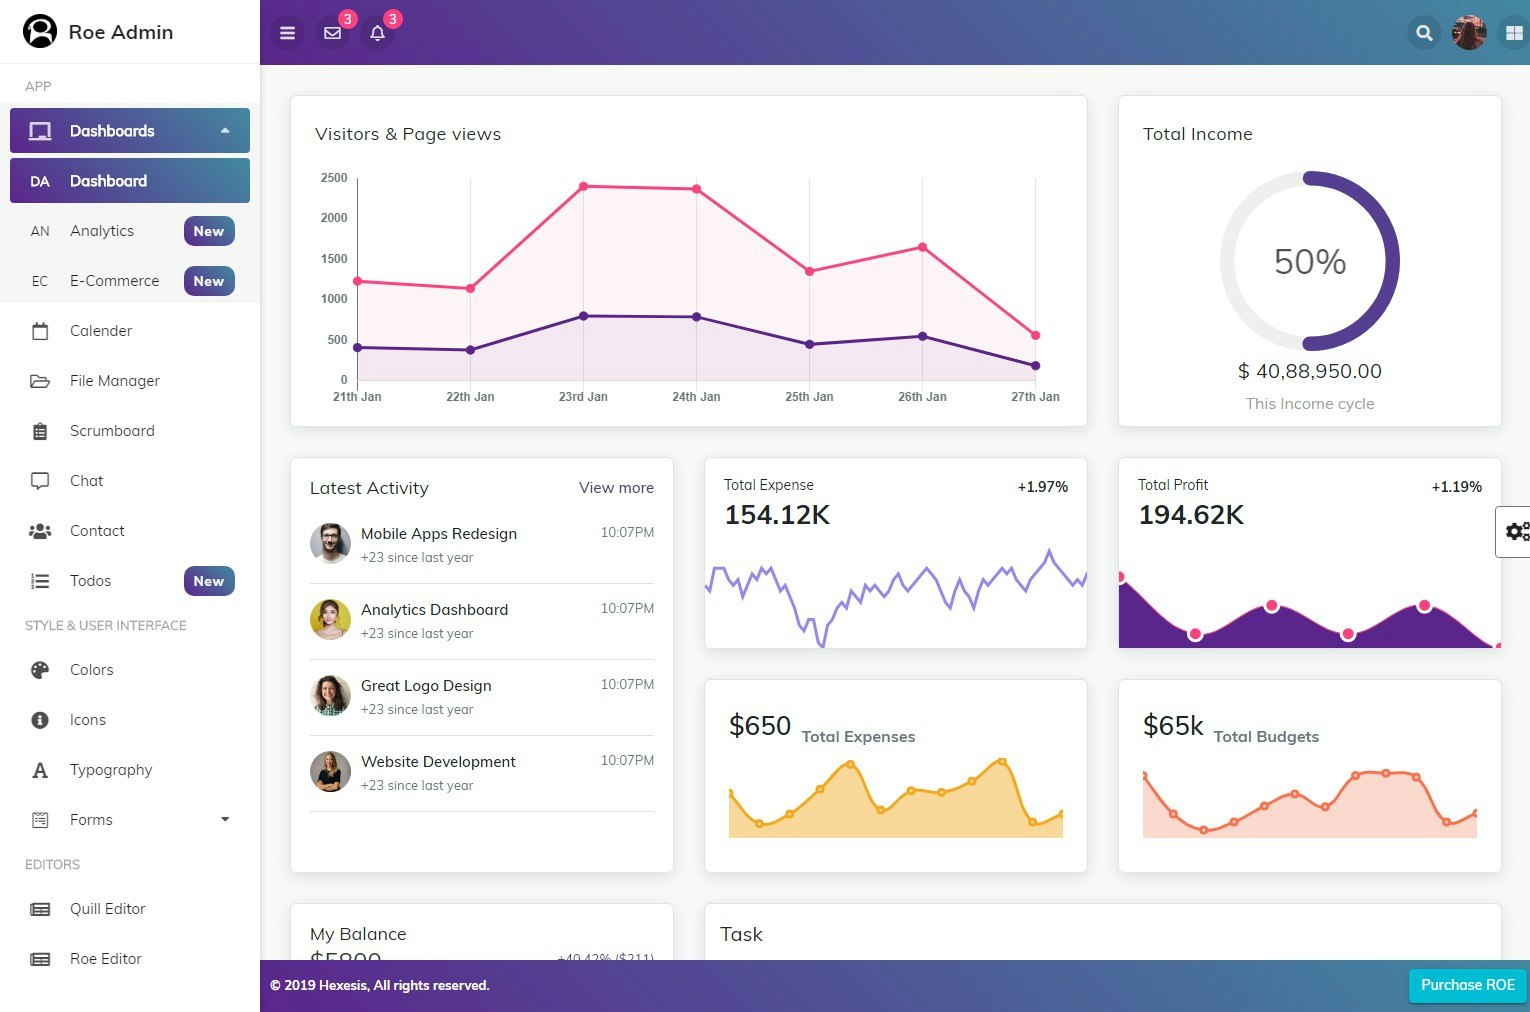Collapse the Dashboards menu section
The height and width of the screenshot is (1012, 1530).
coord(130,131)
